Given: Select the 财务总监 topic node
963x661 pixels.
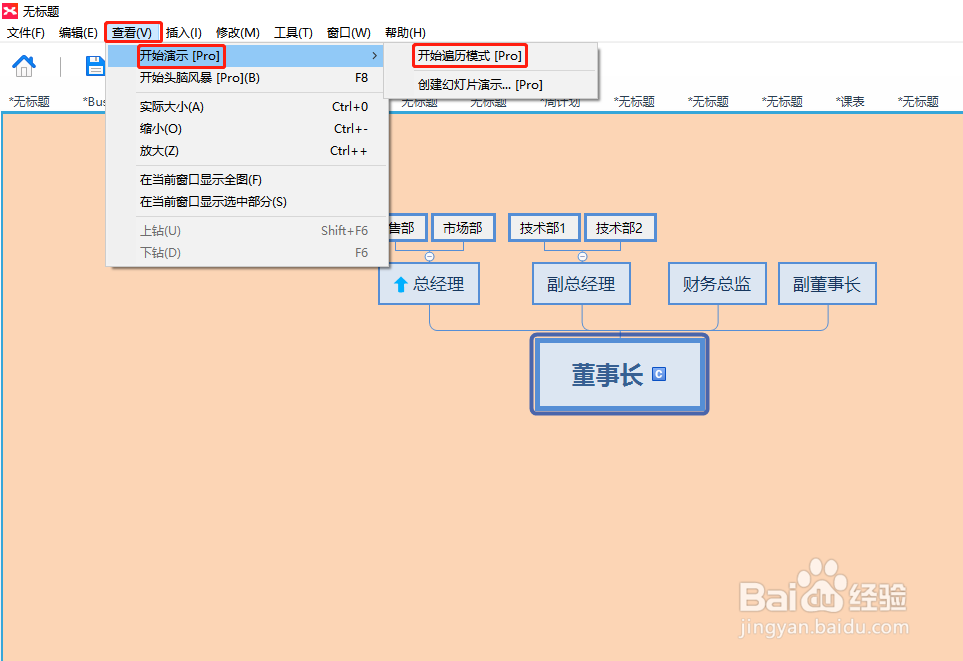Looking at the screenshot, I should pyautogui.click(x=716, y=283).
